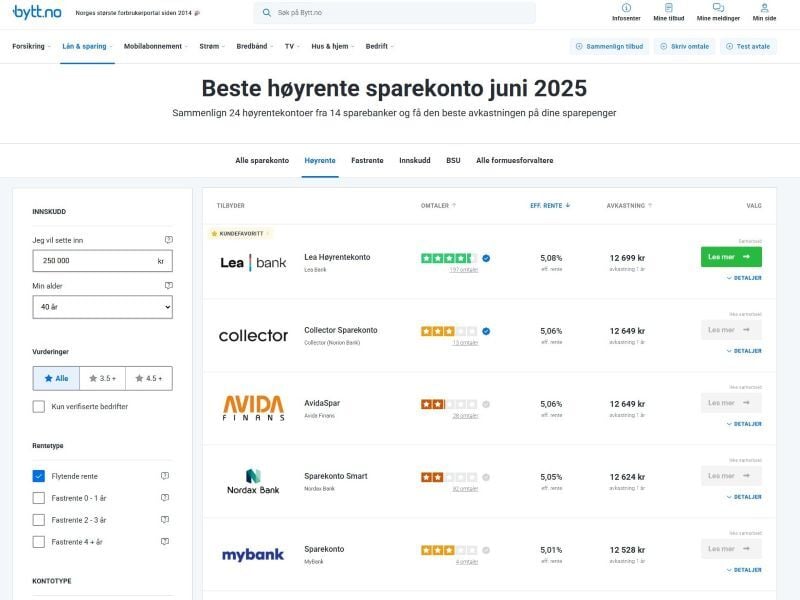Open Lån & sparing menu
Viewport: 800px width, 600px height.
[87, 46]
